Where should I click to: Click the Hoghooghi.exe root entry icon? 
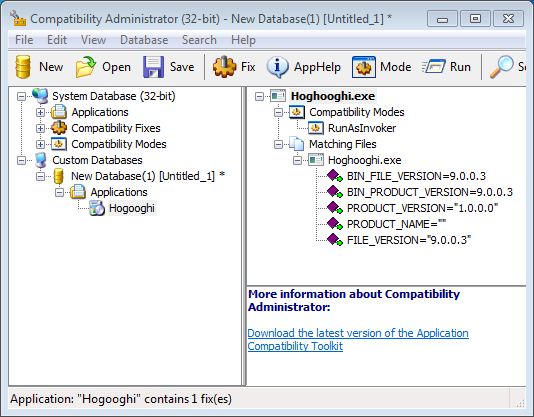coord(278,96)
